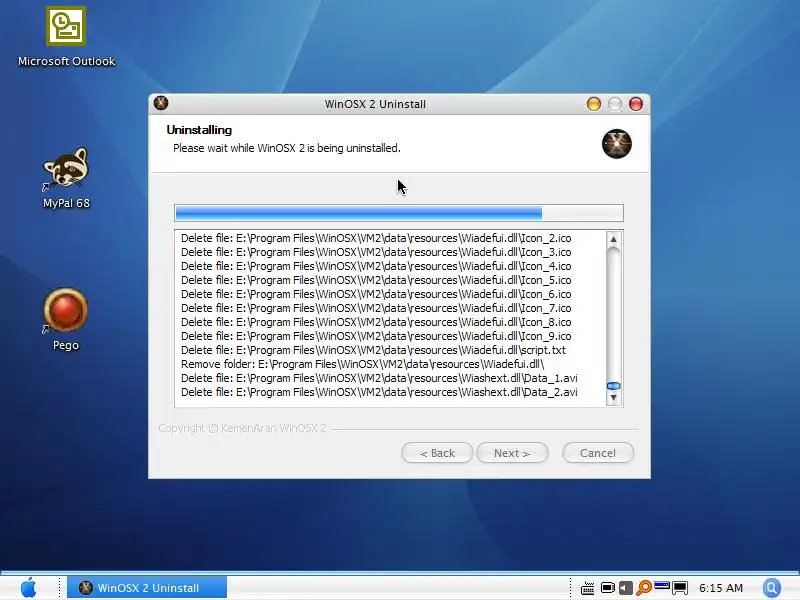Select the log line ending Icon_5.ico

point(376,280)
